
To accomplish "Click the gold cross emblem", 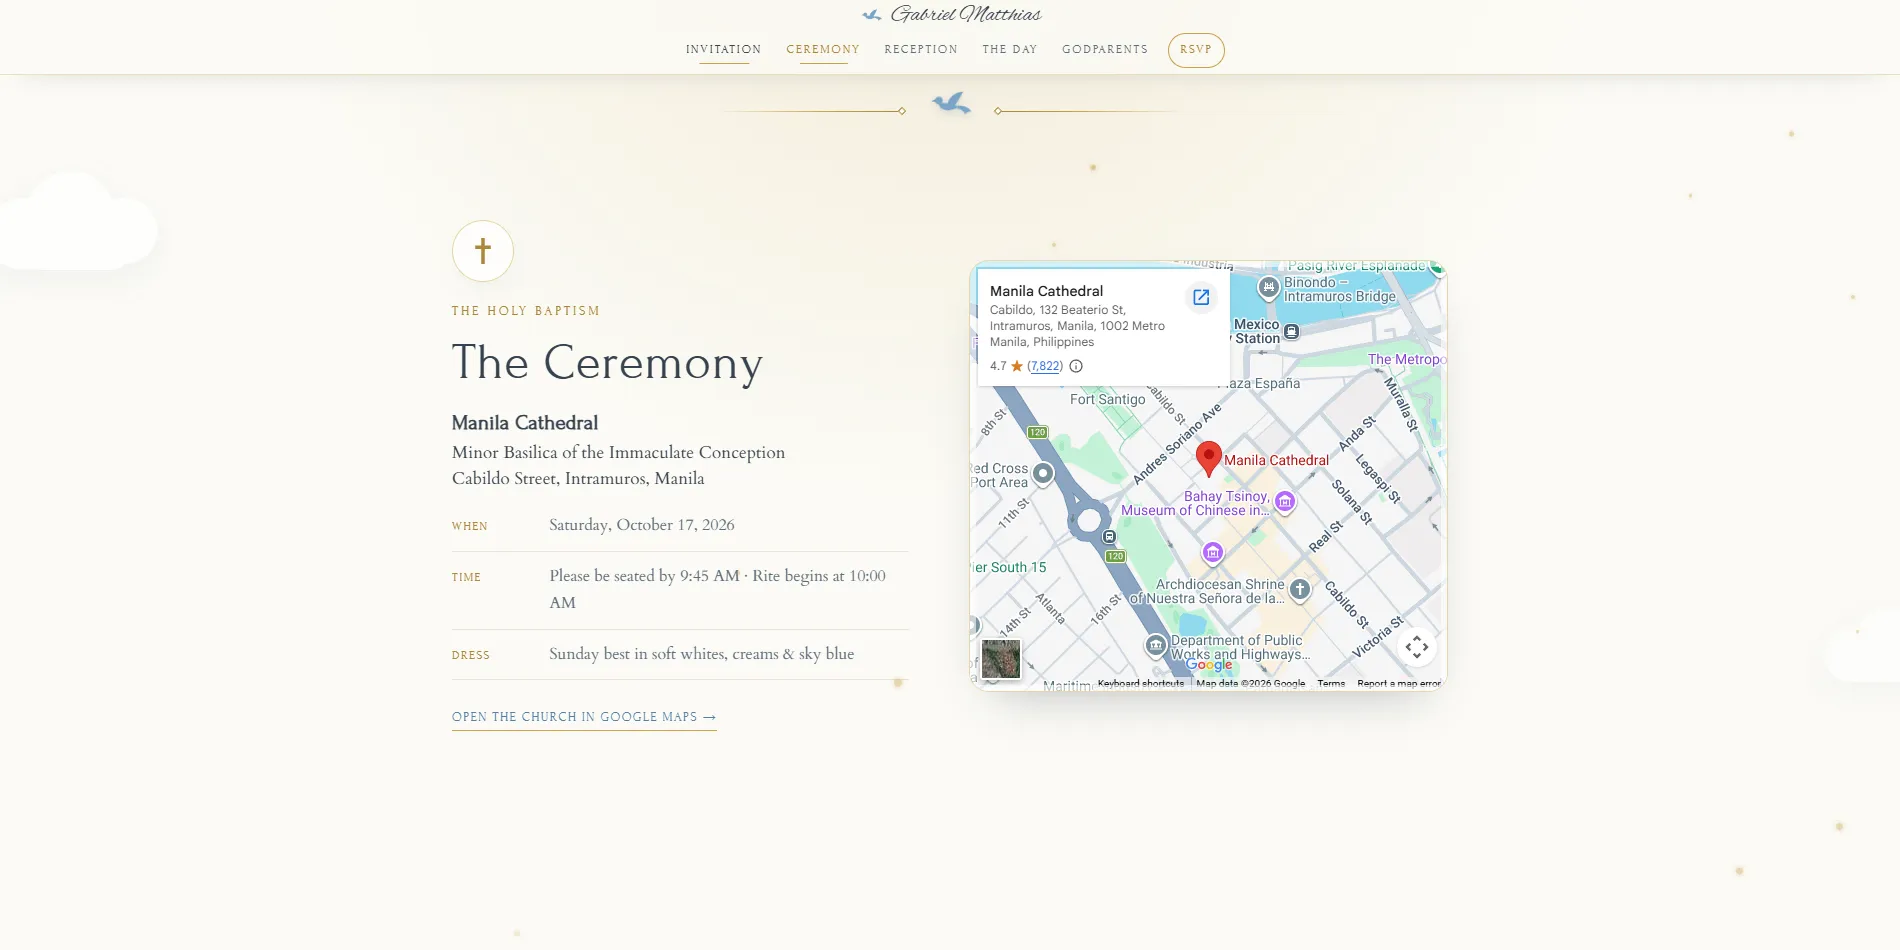I will (483, 251).
